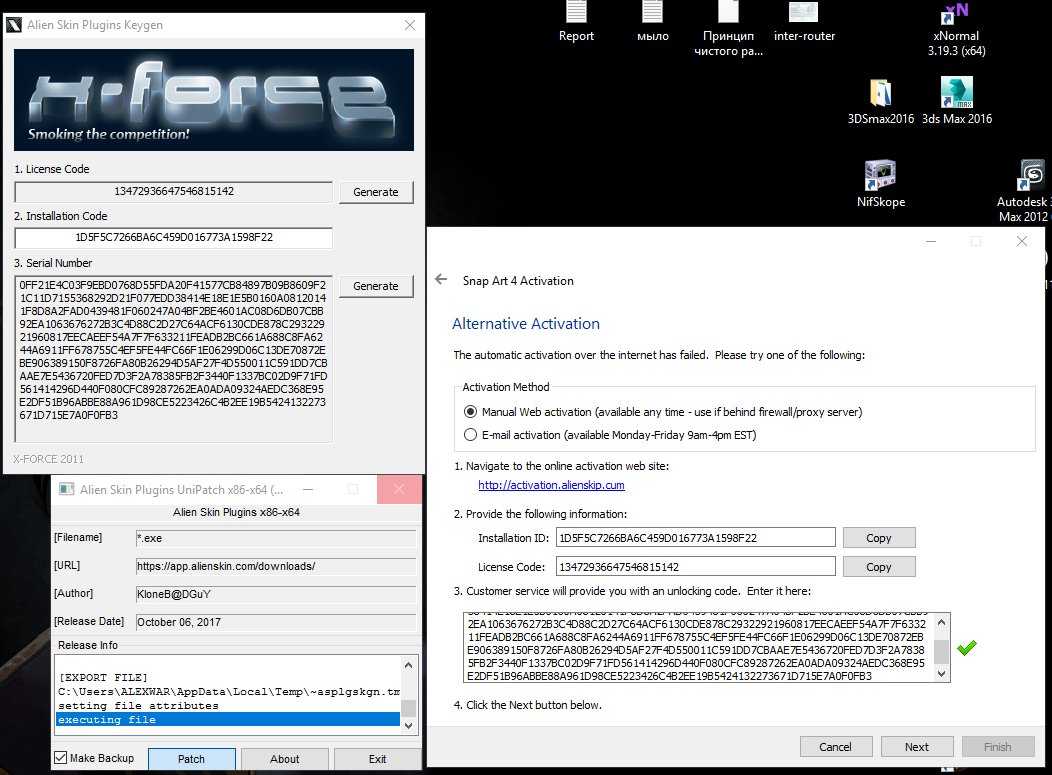Select Manual Web activation radio option
1052x775 pixels.
click(x=470, y=411)
